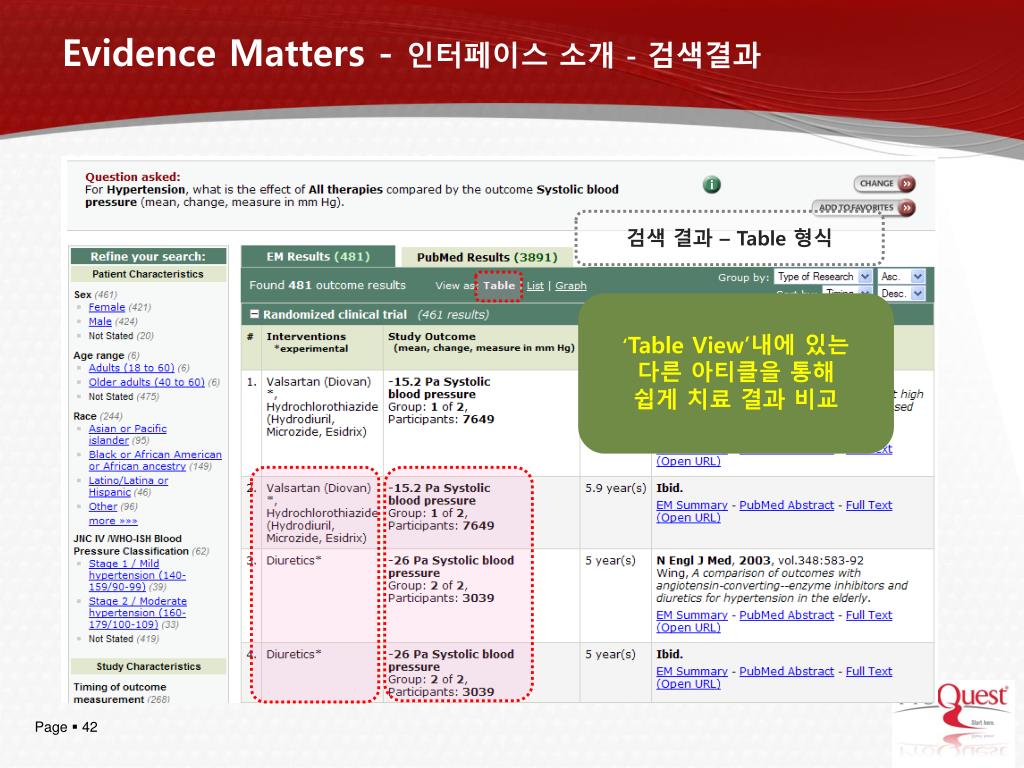Open the PubMed Results (3891) tab

(487, 257)
